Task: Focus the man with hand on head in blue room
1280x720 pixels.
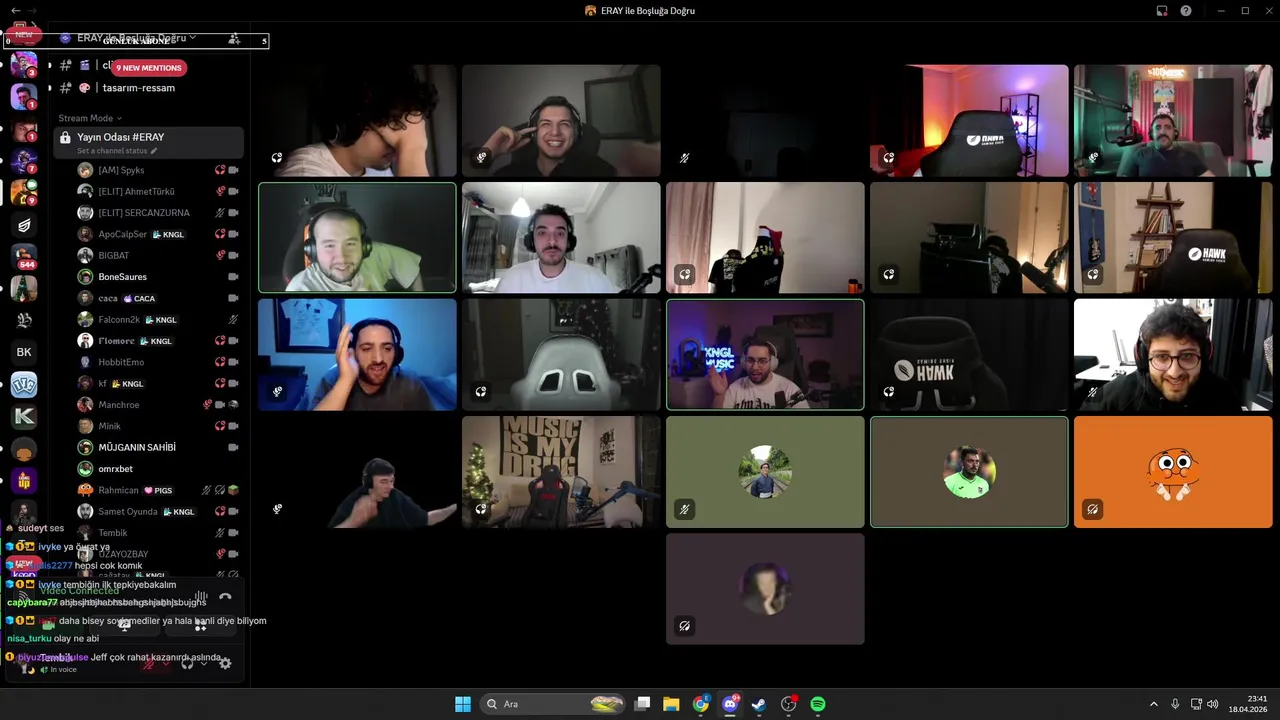Action: point(357,355)
